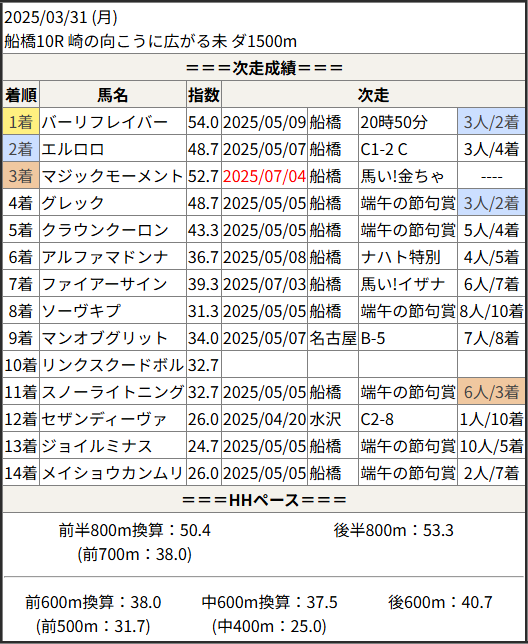The width and height of the screenshot is (528, 644).
Task: Click エルロロ's next race C1-2 C
Action: (x=384, y=150)
